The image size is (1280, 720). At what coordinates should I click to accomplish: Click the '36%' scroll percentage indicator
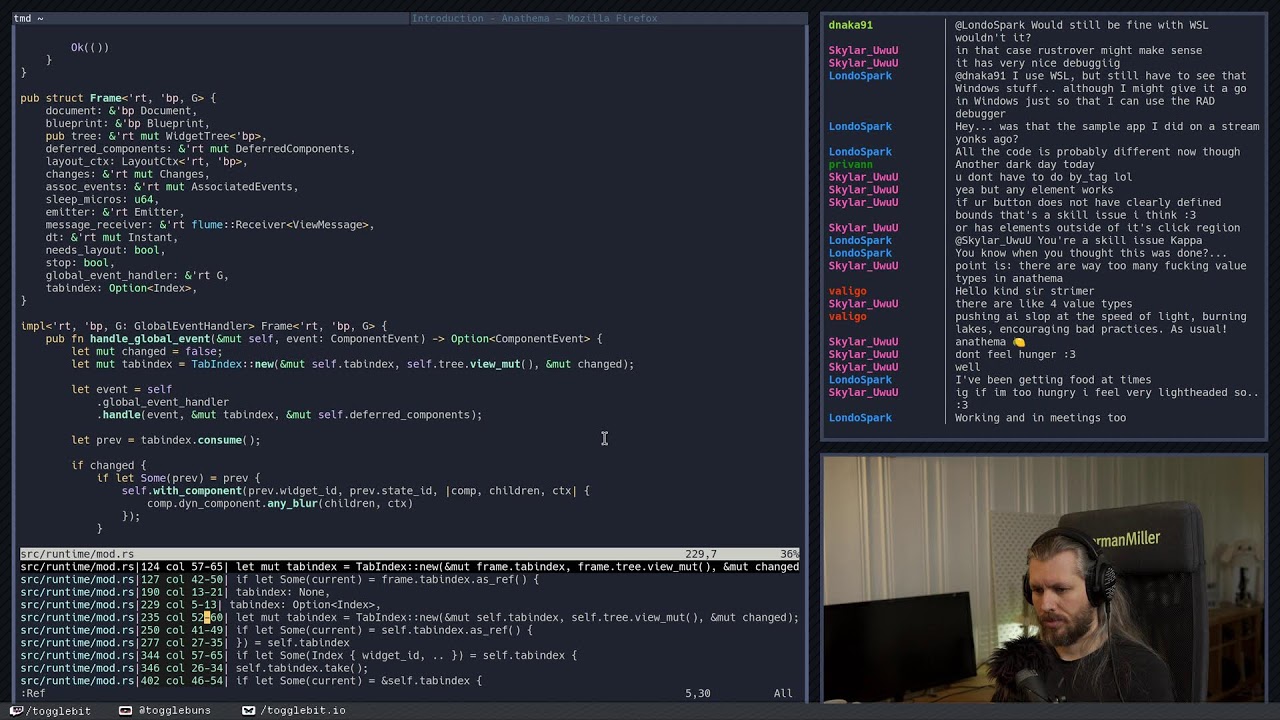pos(789,554)
